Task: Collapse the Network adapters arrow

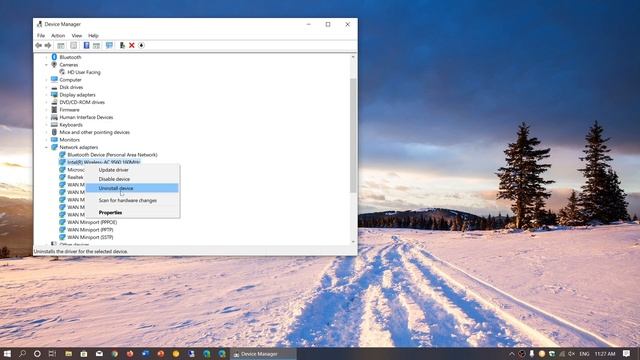Action: click(47, 147)
